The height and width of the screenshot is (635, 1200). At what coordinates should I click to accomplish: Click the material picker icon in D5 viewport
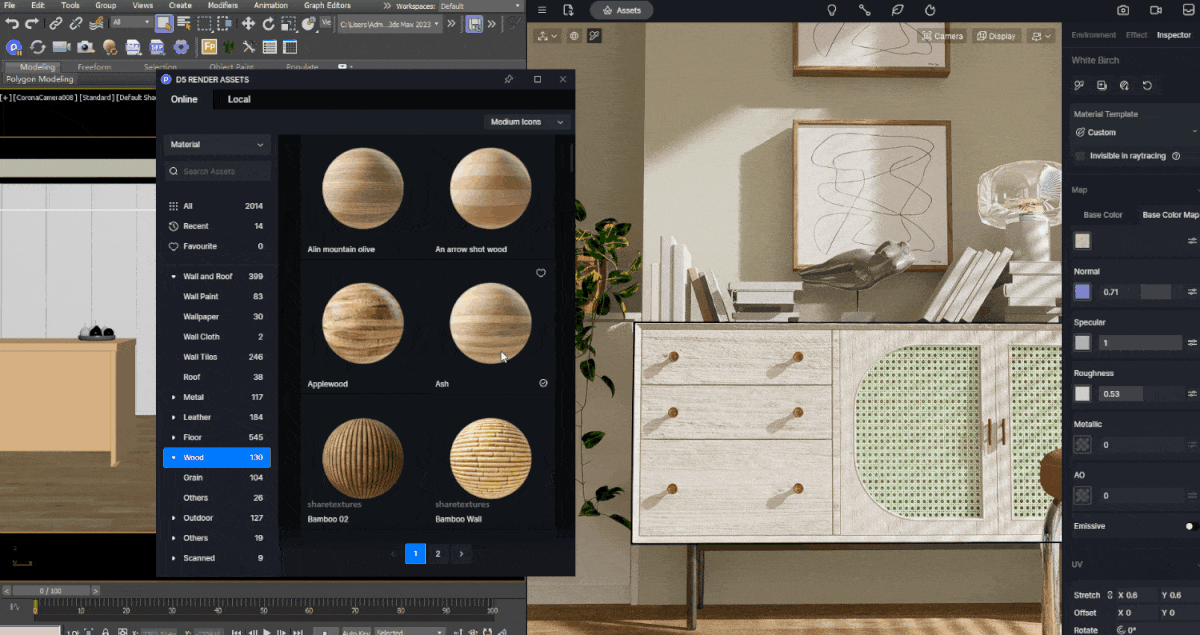point(594,36)
